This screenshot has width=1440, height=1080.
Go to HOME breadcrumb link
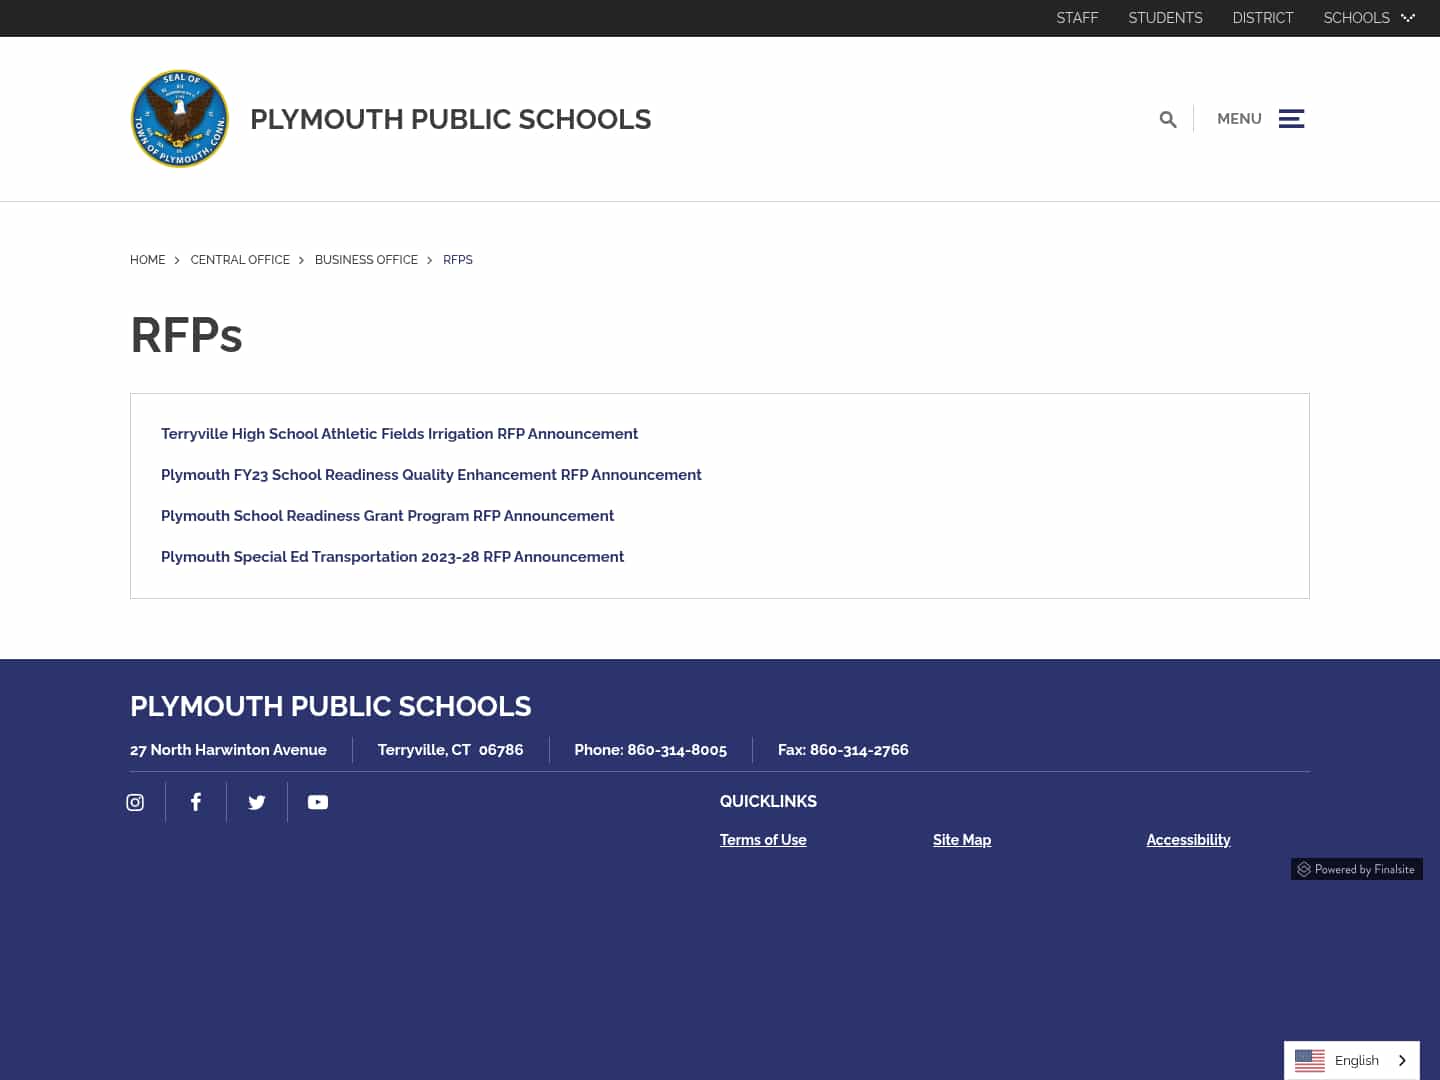click(147, 260)
